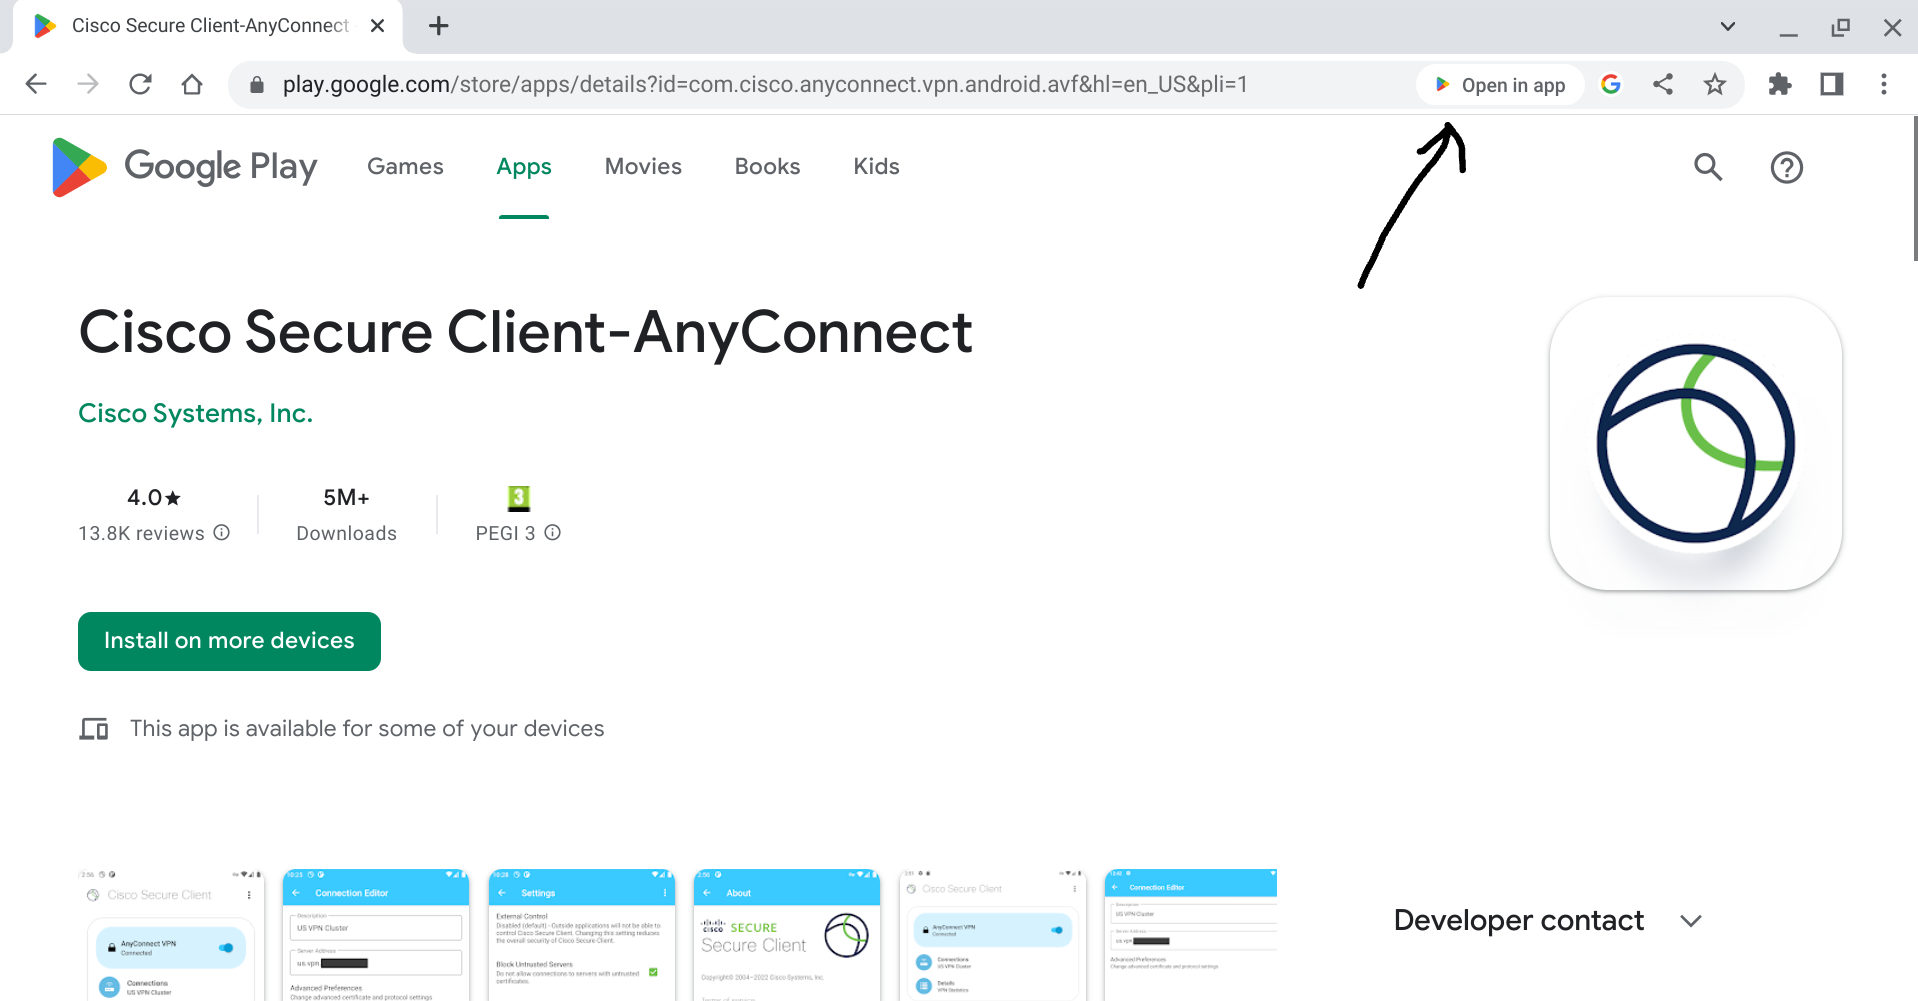
Task: Click Install on more devices button
Action: 229,641
